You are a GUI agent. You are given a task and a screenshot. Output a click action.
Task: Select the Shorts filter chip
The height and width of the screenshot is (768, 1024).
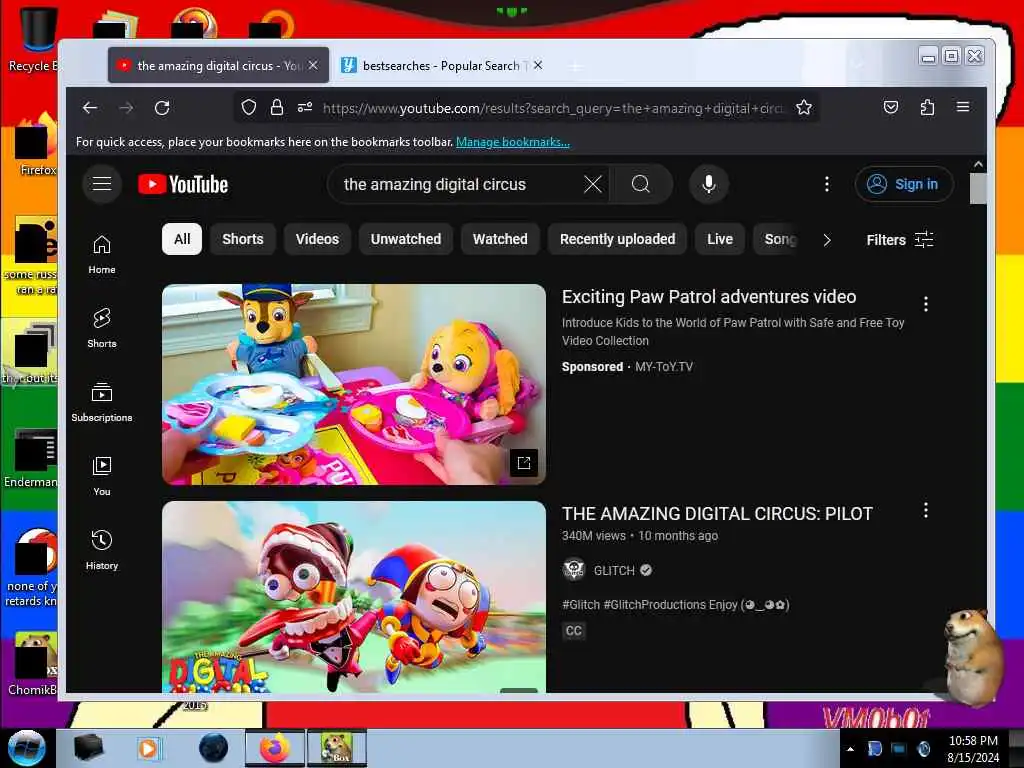(x=243, y=239)
